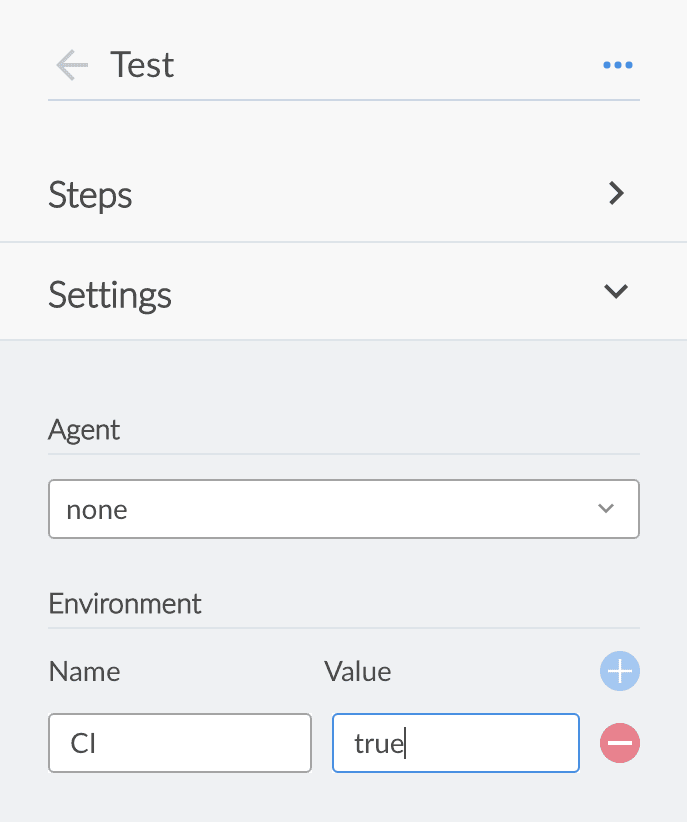Click the red minus icon to remove variable
687x822 pixels.
click(620, 743)
